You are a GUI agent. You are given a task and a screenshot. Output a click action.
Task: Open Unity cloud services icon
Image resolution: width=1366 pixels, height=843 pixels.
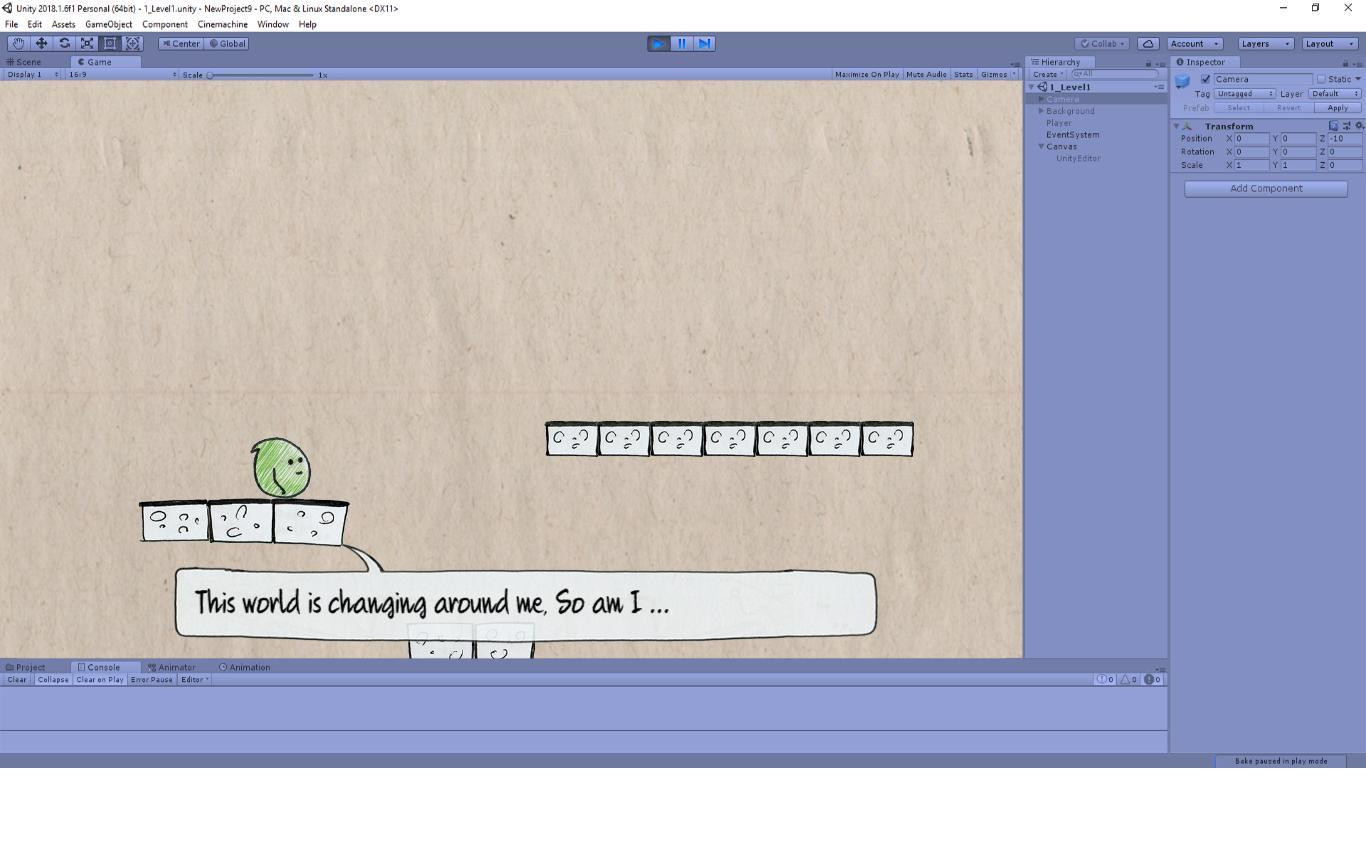pyautogui.click(x=1148, y=43)
